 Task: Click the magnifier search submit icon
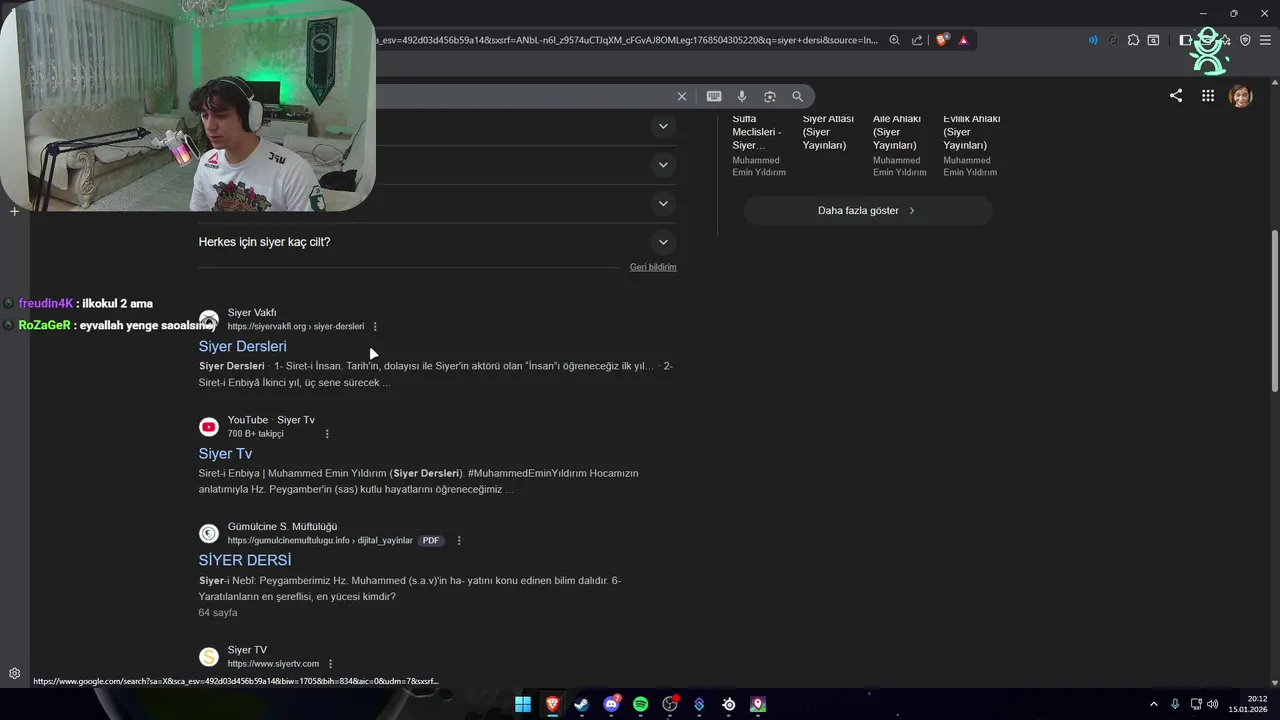798,96
